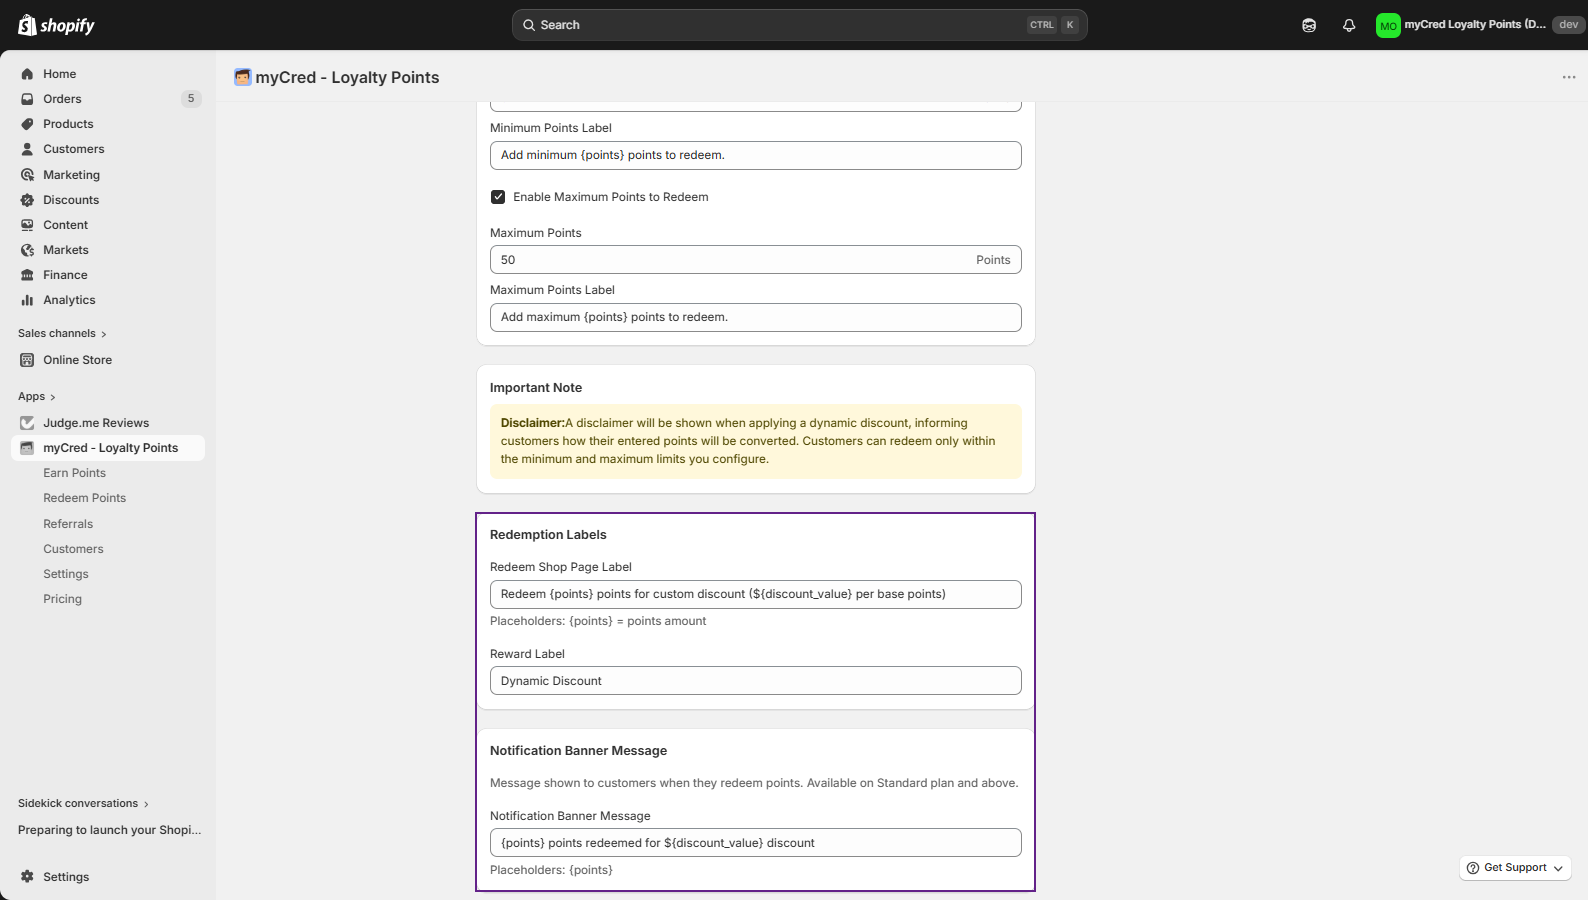
Task: Uncheck Enable Maximum Points to Redeem
Action: [x=498, y=197]
